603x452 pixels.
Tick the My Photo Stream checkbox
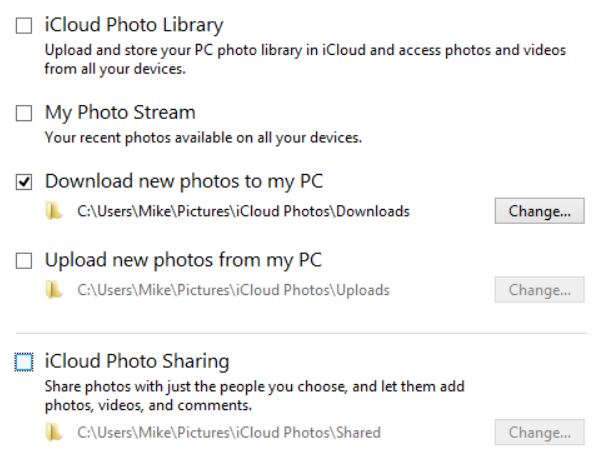click(x=24, y=114)
